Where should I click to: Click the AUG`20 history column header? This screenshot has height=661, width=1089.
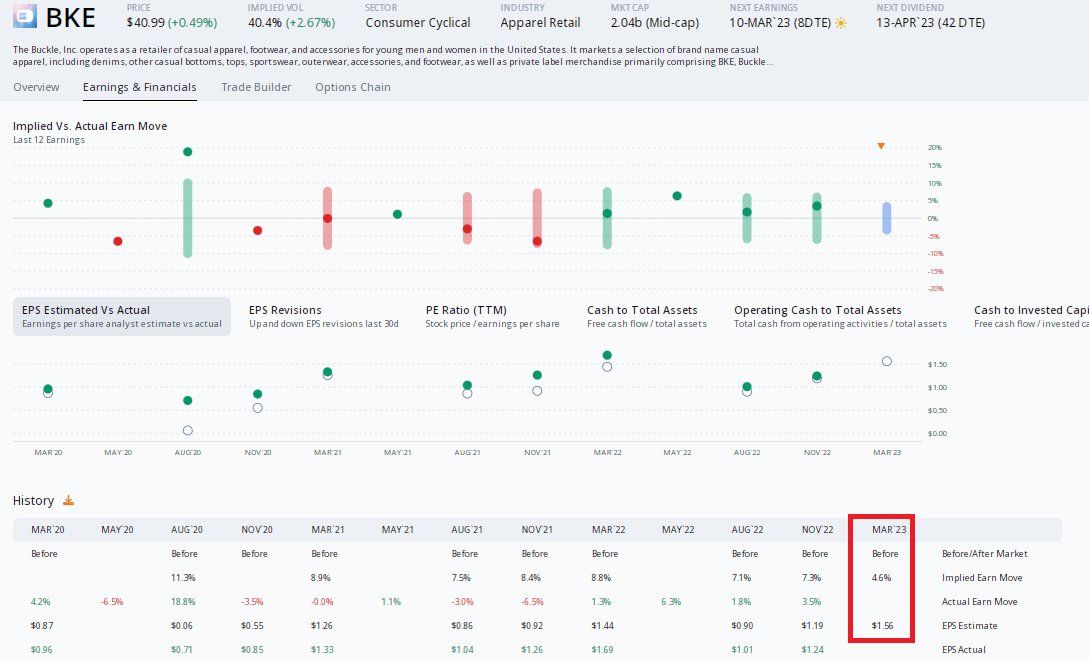coord(187,530)
